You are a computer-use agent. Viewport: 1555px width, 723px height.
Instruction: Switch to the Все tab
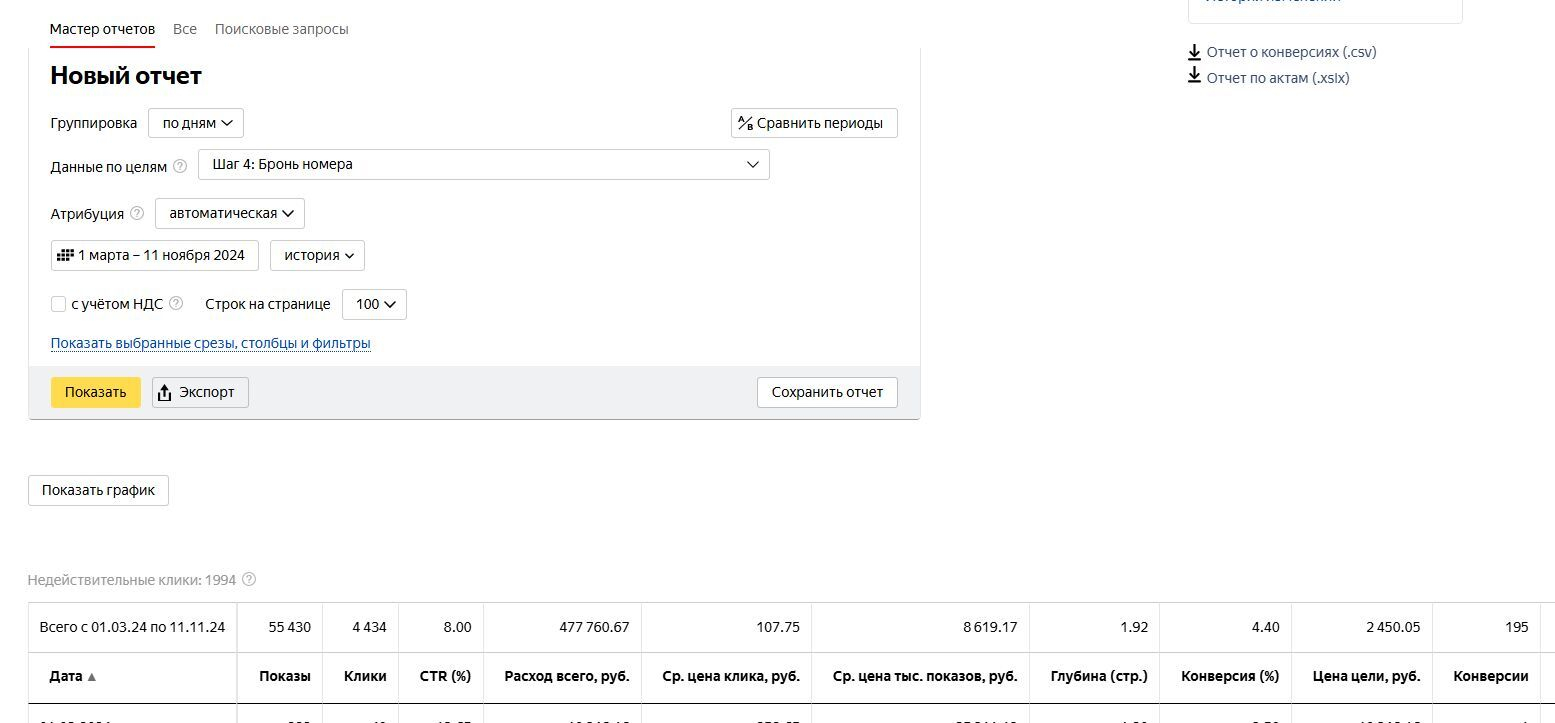tap(185, 29)
